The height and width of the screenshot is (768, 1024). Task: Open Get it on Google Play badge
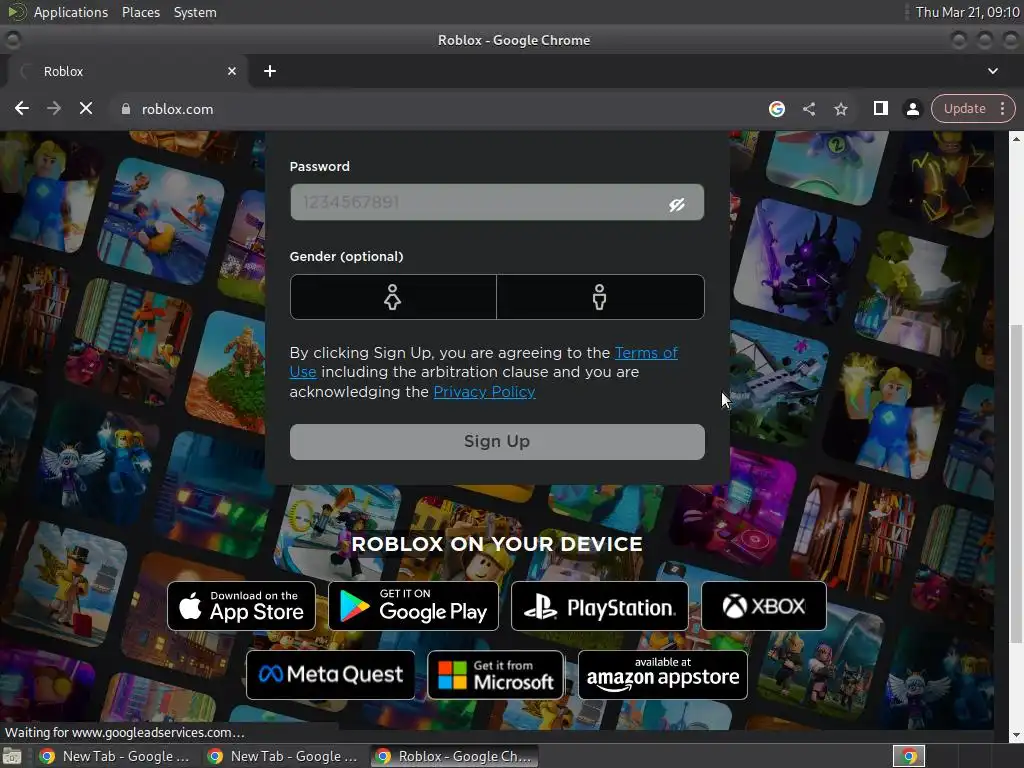coord(413,606)
